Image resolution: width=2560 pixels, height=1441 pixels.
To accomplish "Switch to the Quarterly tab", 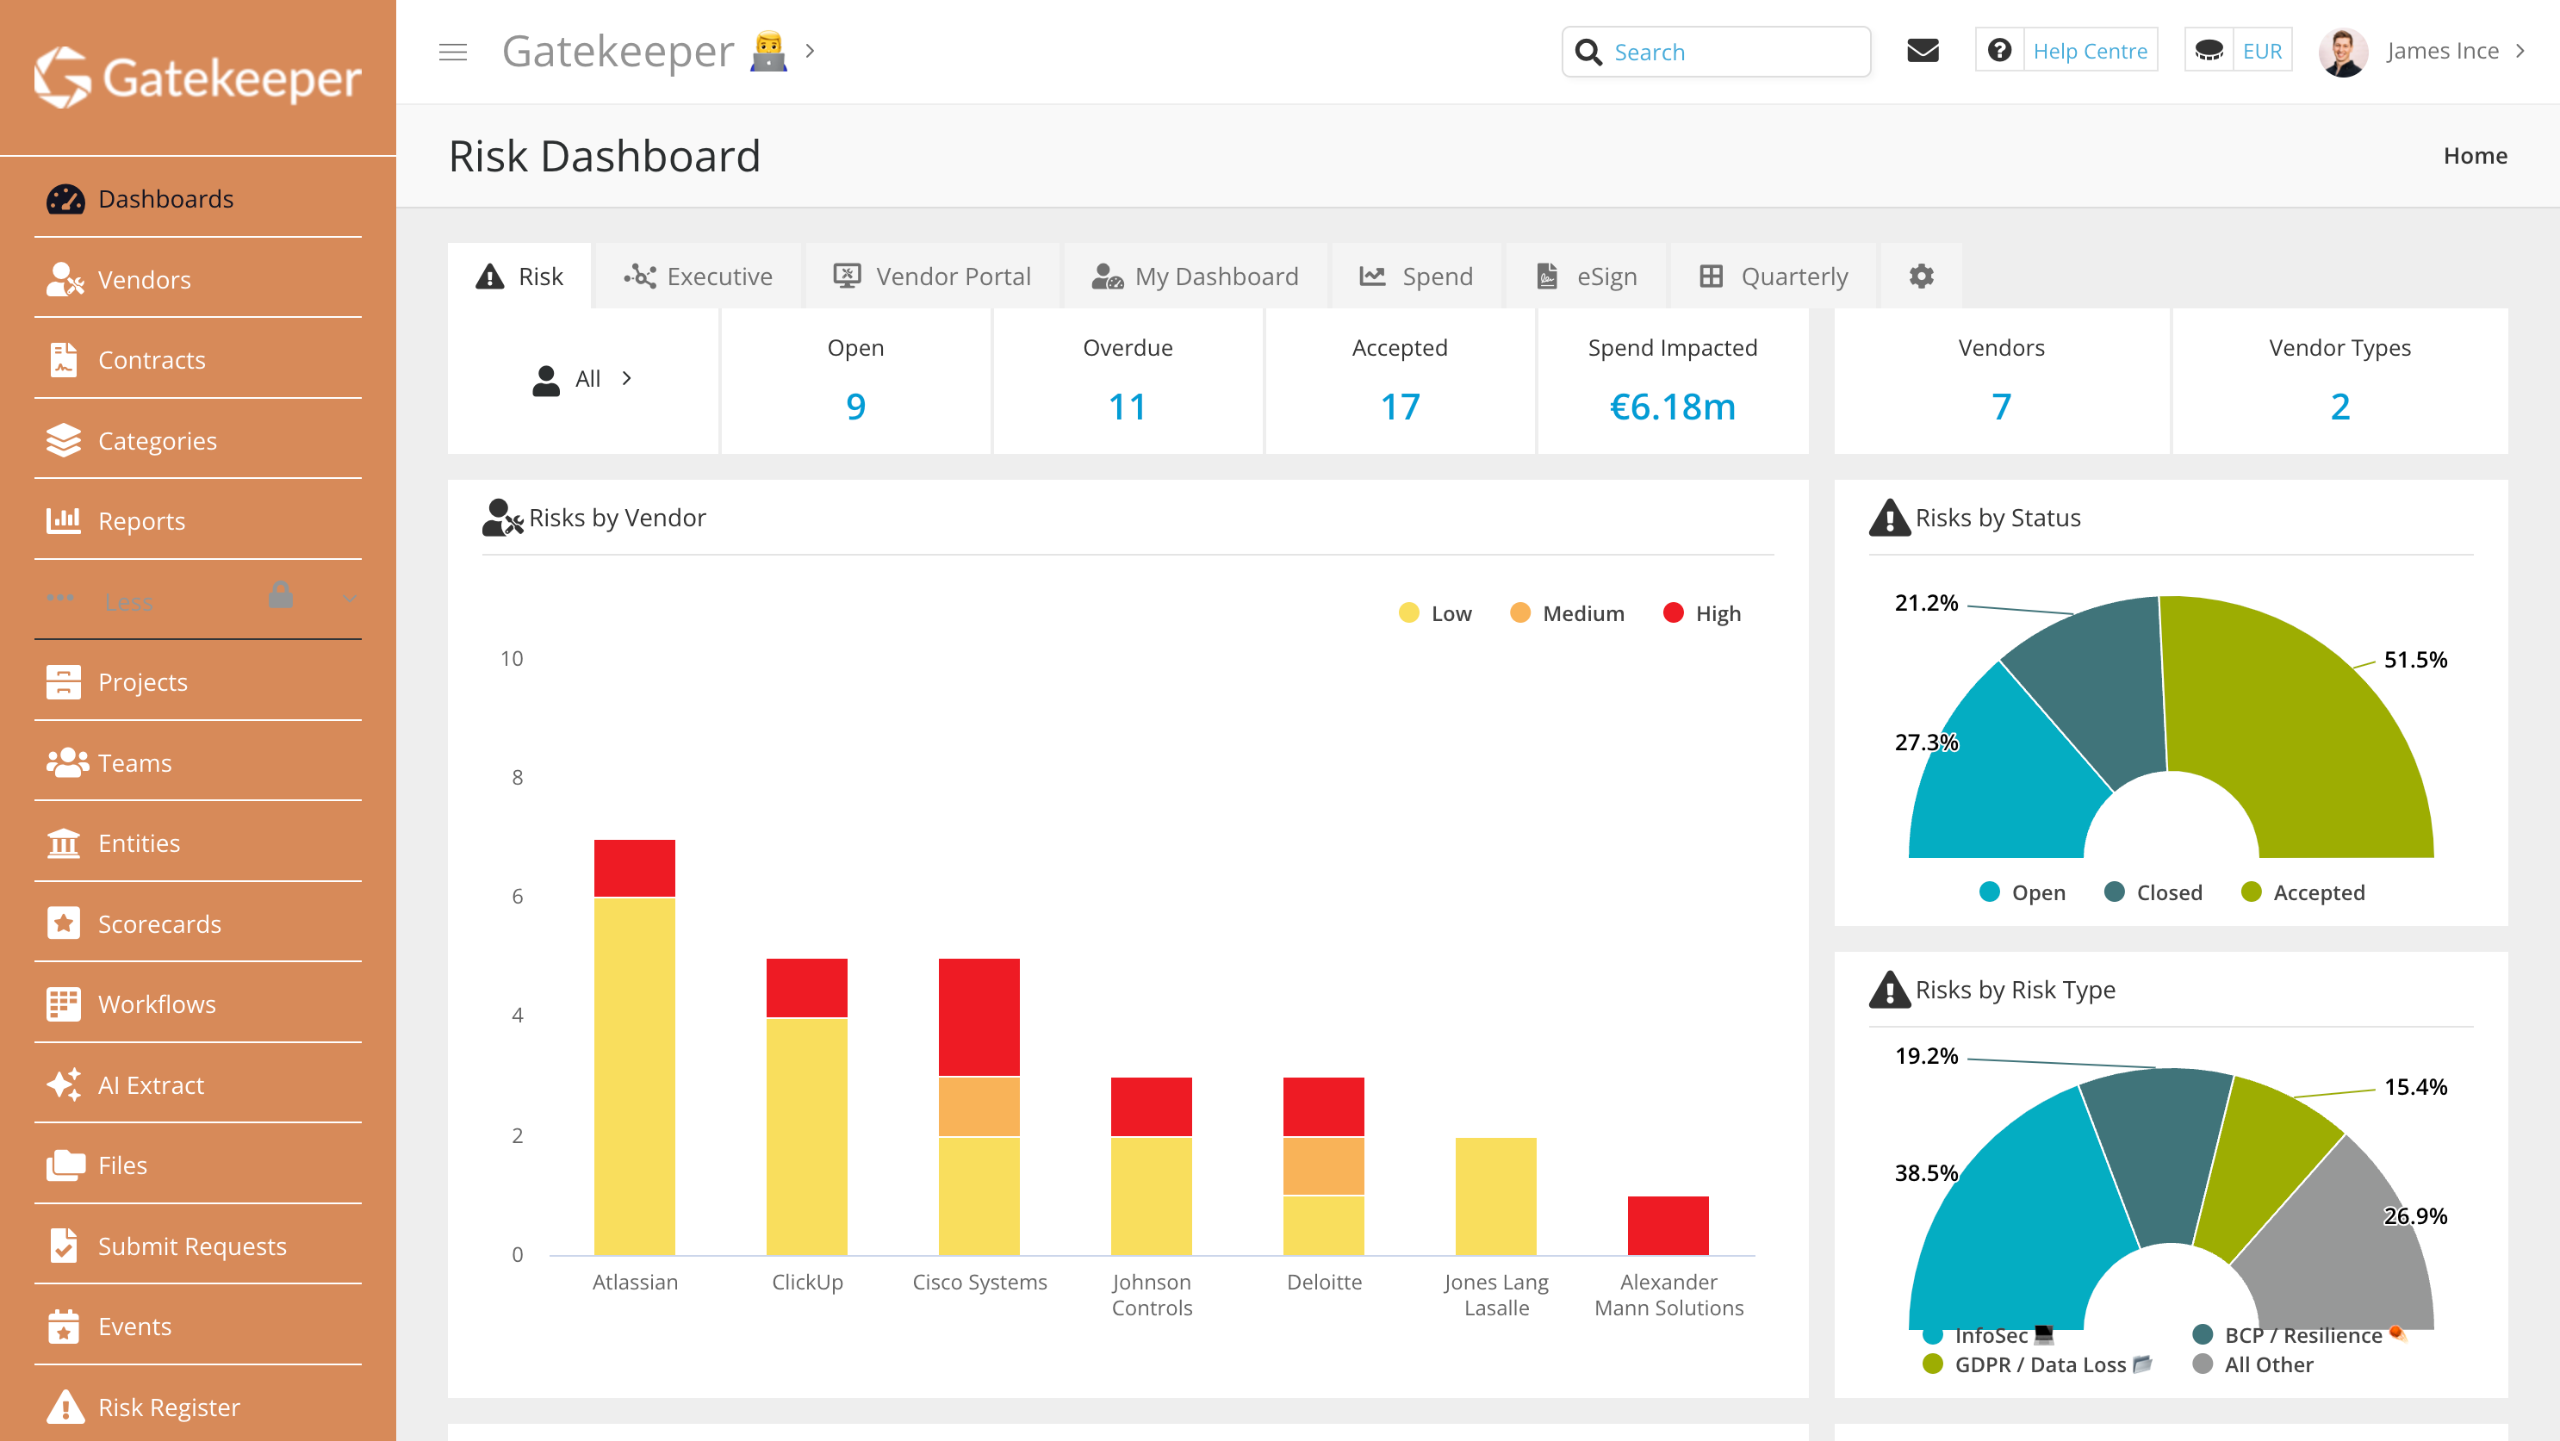I will click(1773, 276).
